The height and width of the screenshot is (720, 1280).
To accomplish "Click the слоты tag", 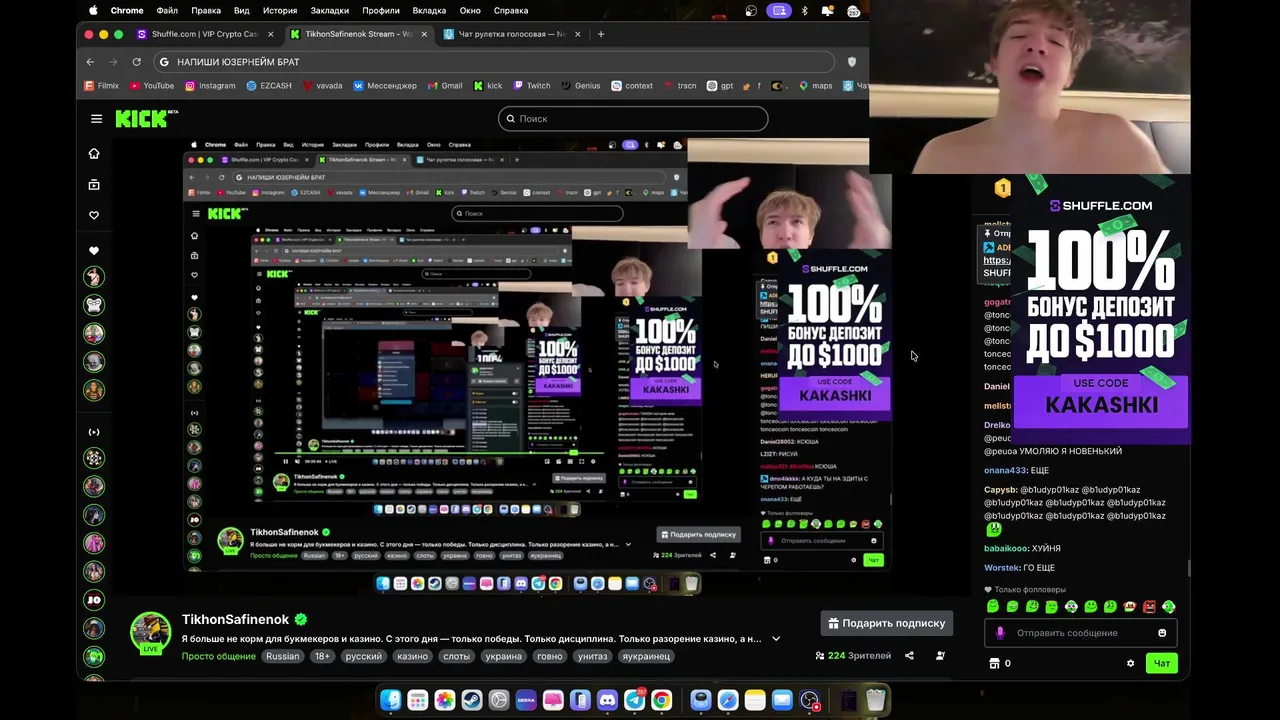I will (457, 656).
